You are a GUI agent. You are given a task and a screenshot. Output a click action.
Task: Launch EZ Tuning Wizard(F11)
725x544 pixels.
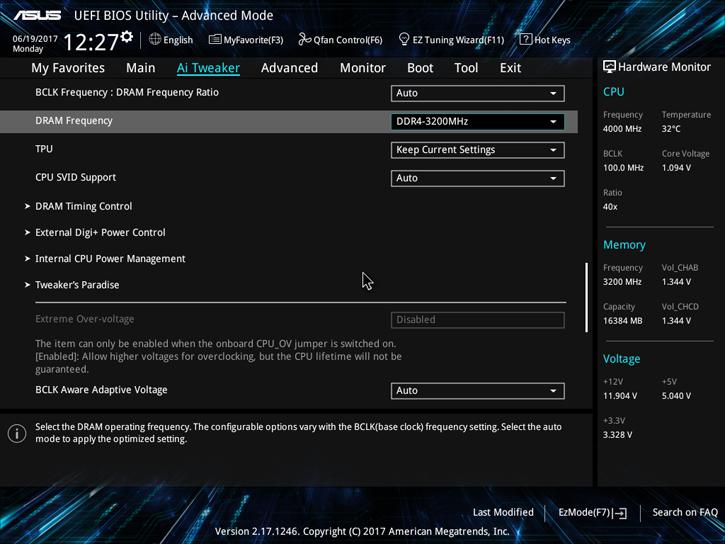click(451, 40)
